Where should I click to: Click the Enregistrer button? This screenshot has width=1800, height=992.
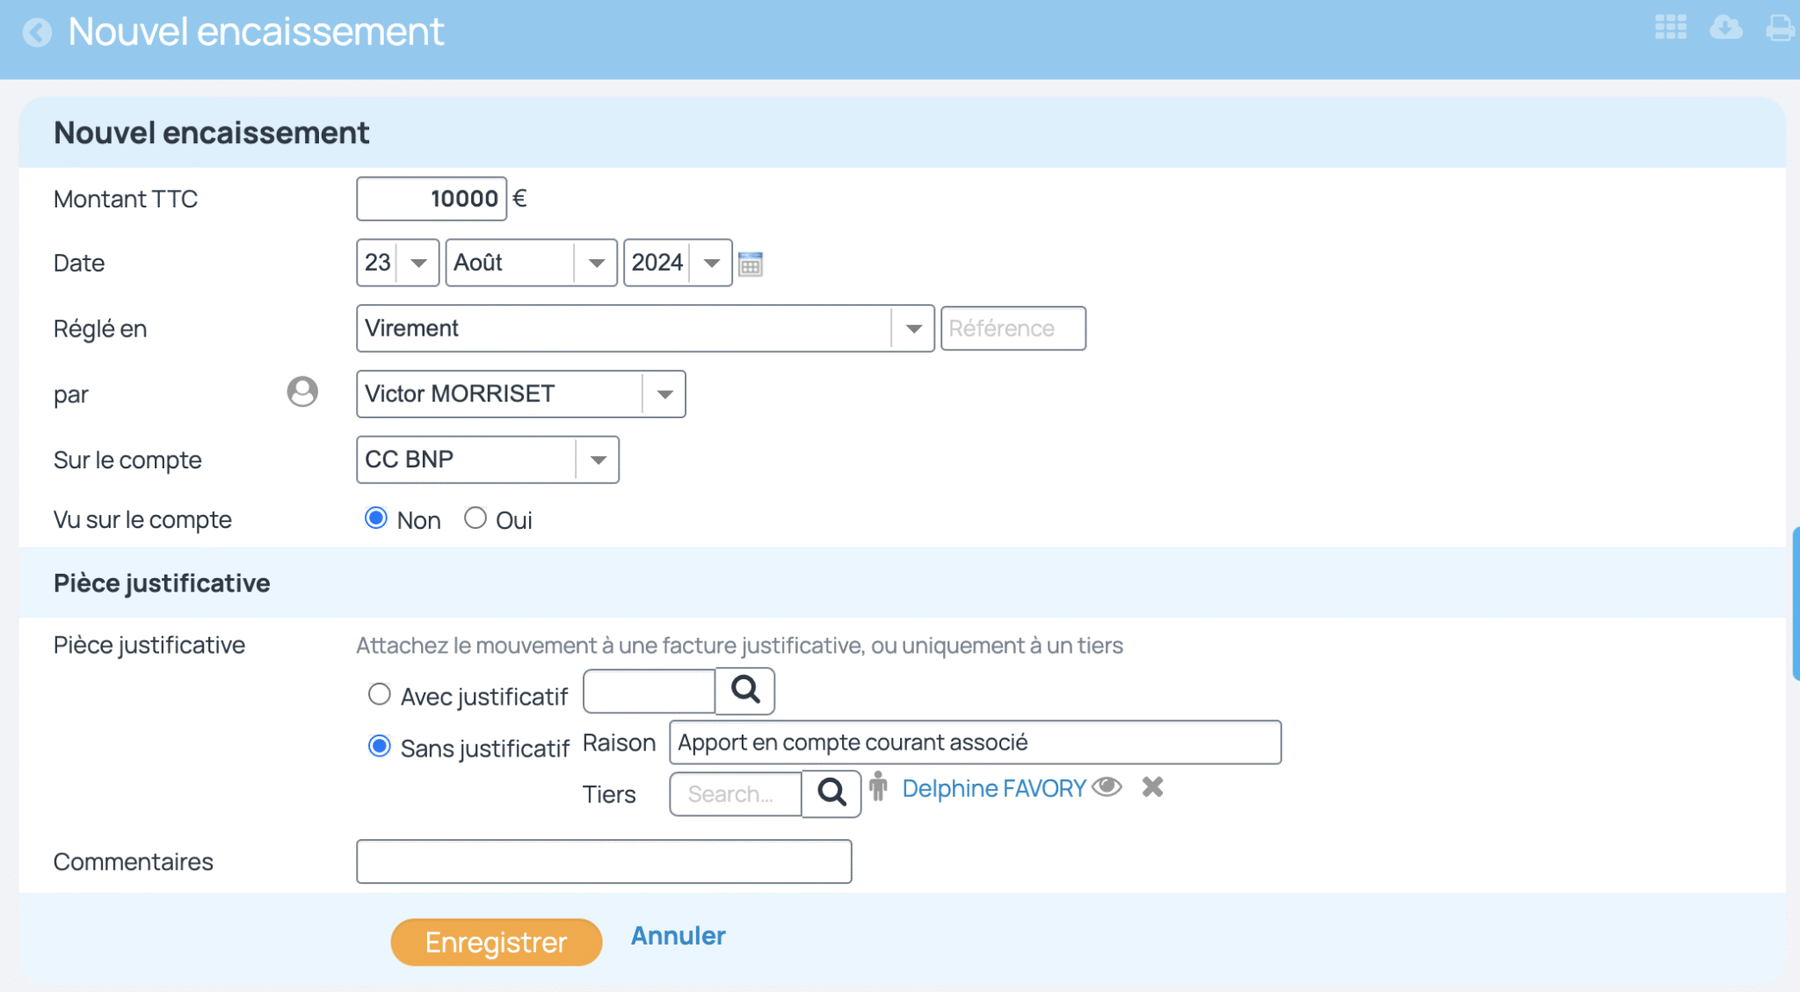pyautogui.click(x=496, y=942)
